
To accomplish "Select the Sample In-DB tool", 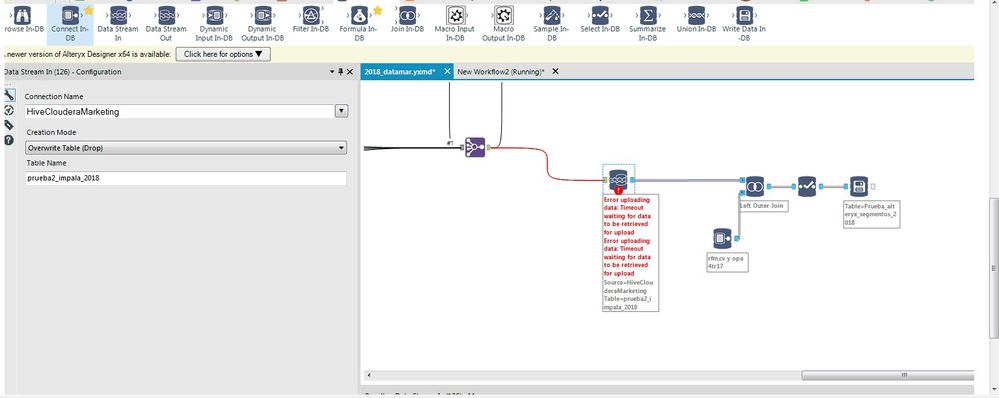I will click(x=552, y=23).
